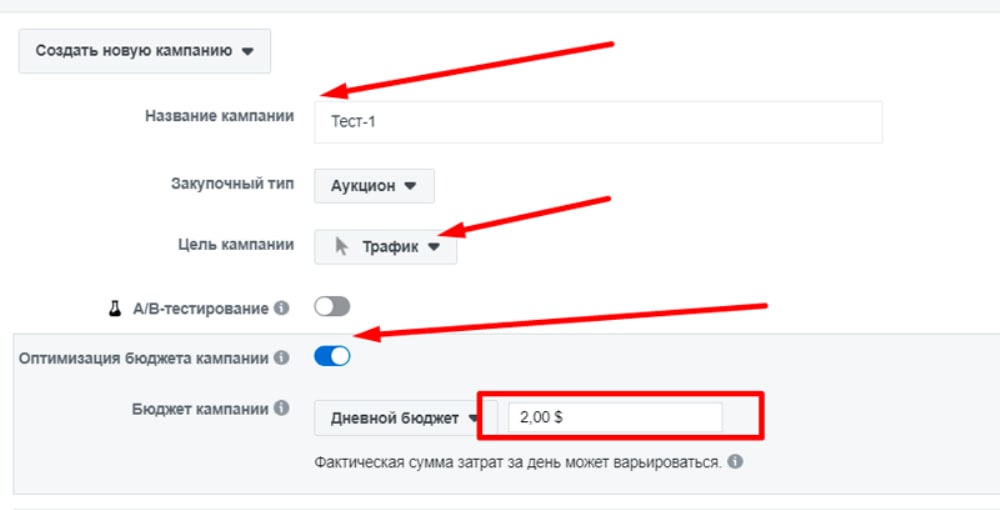
Task: Click the campaign name field containing "Тест-1"
Action: click(598, 122)
